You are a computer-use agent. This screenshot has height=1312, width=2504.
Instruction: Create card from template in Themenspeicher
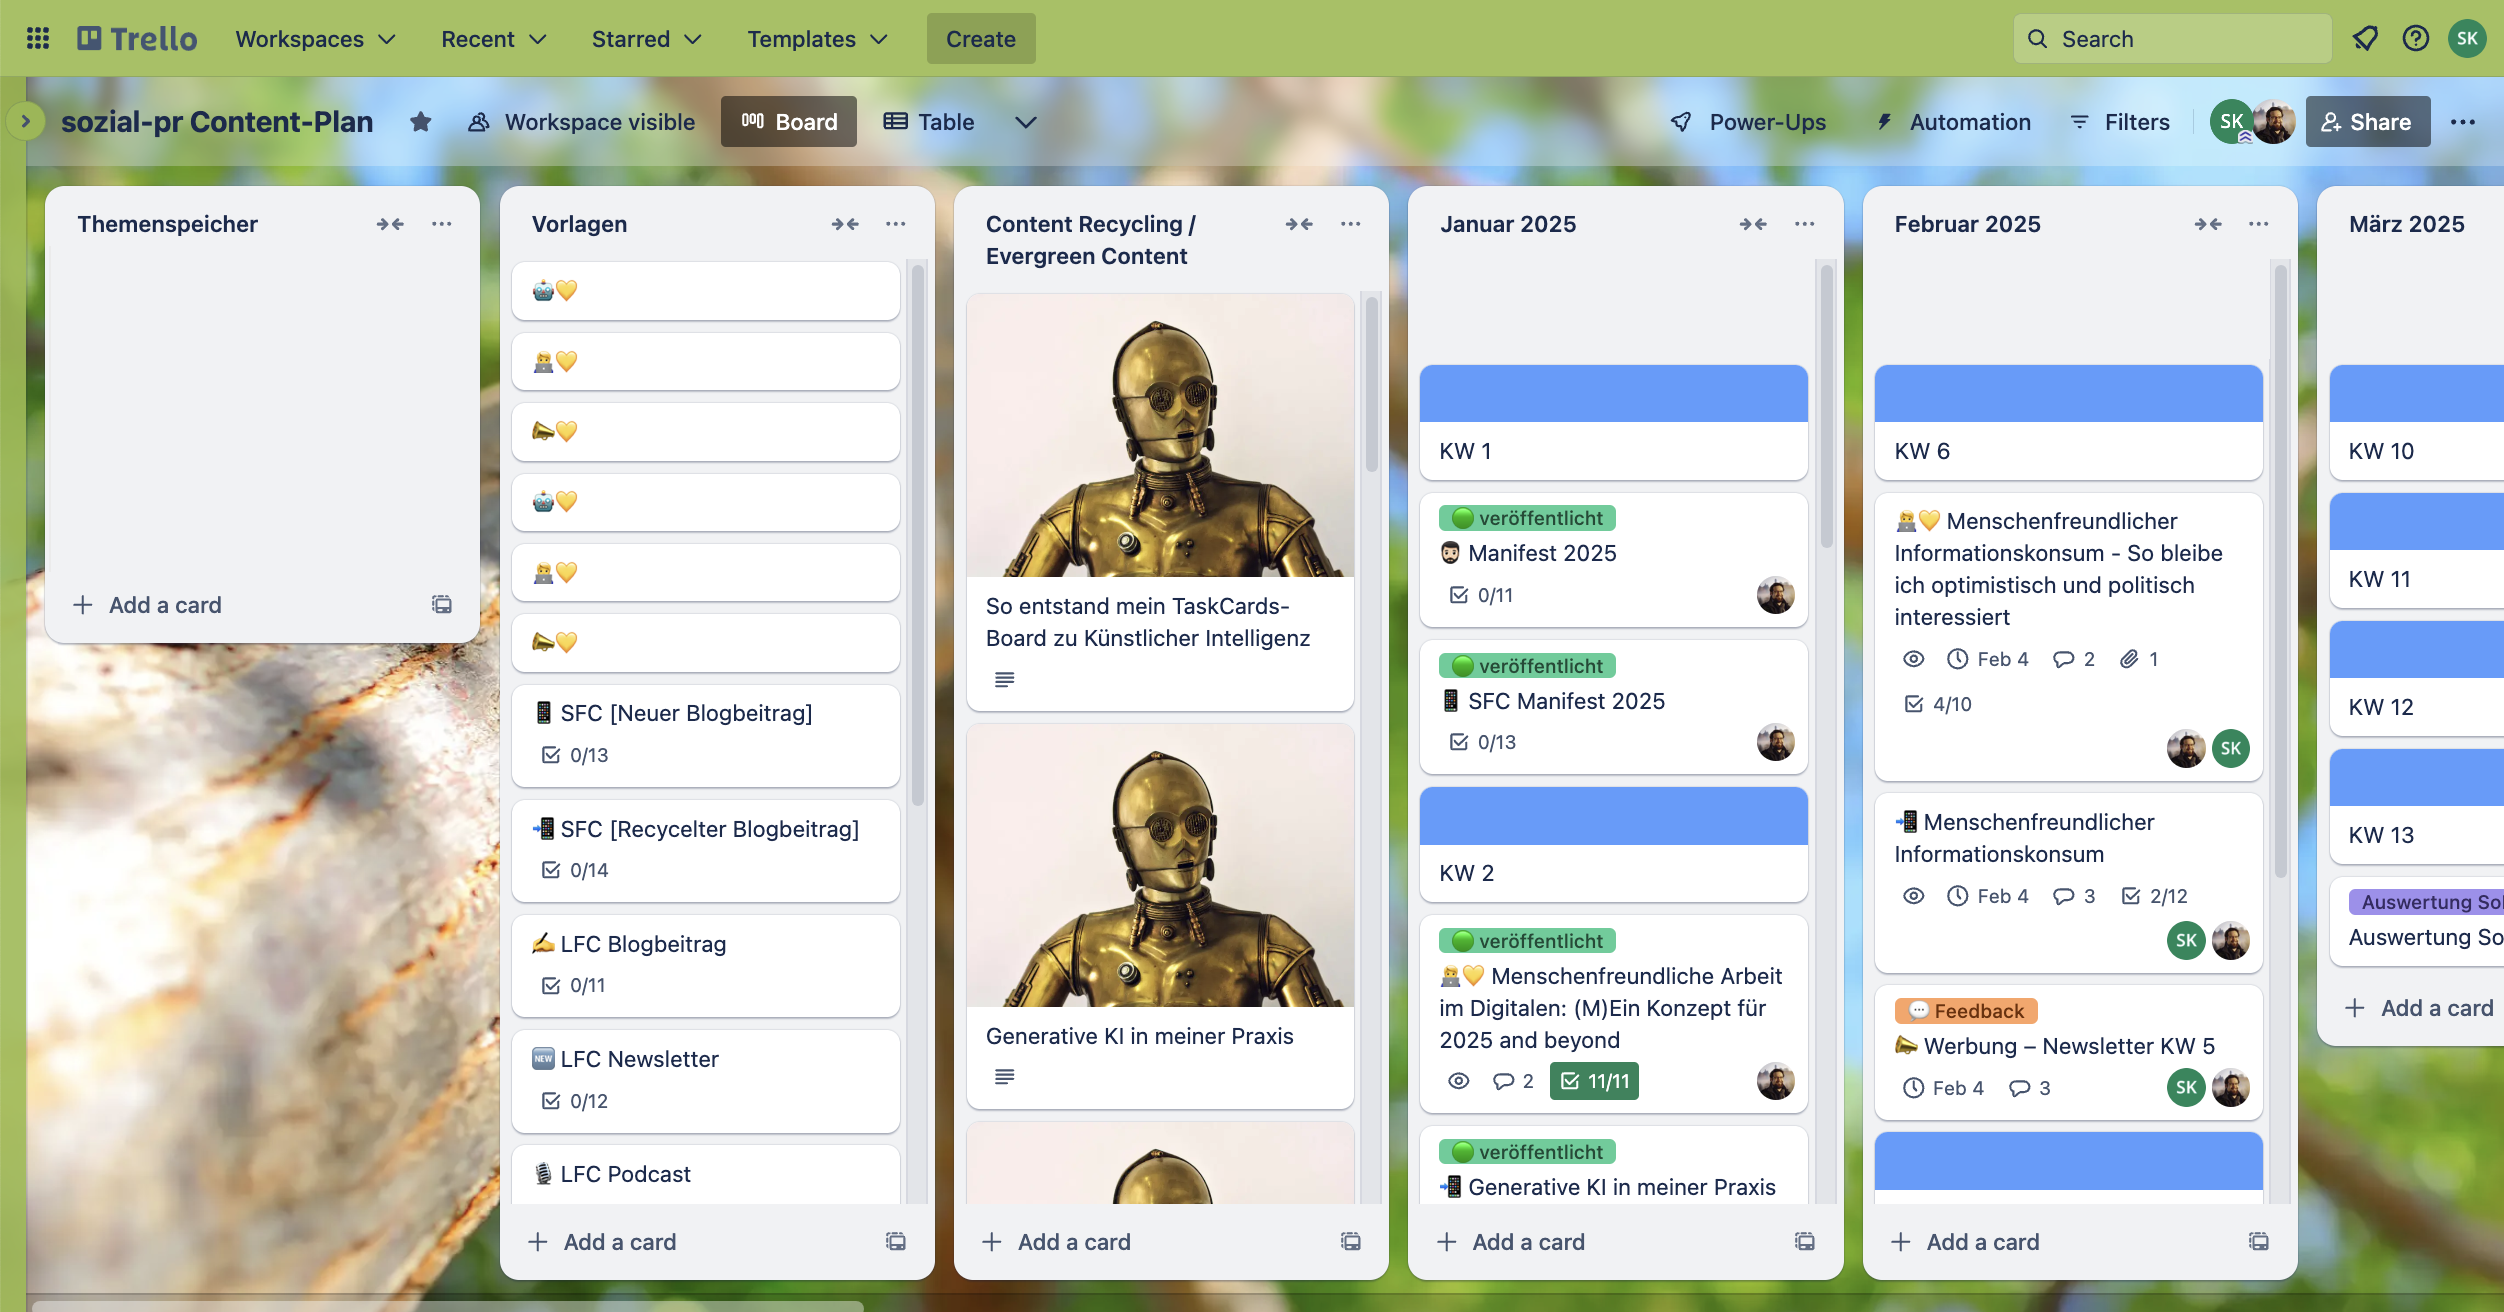442,604
